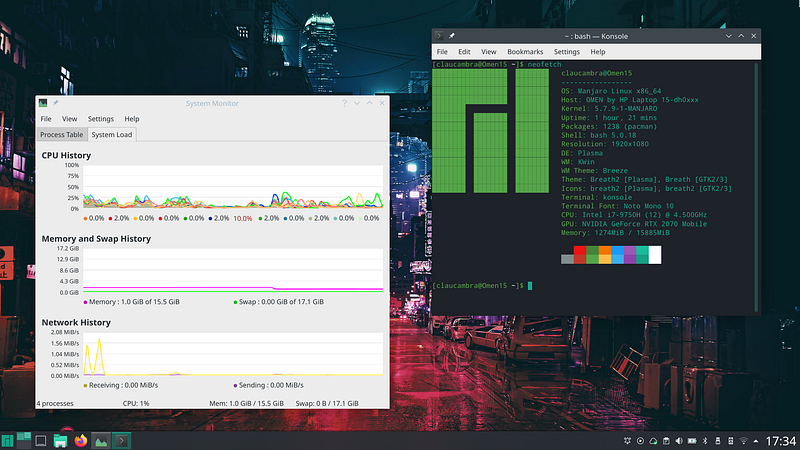Open System Monitor View menu
The image size is (800, 450).
point(69,119)
